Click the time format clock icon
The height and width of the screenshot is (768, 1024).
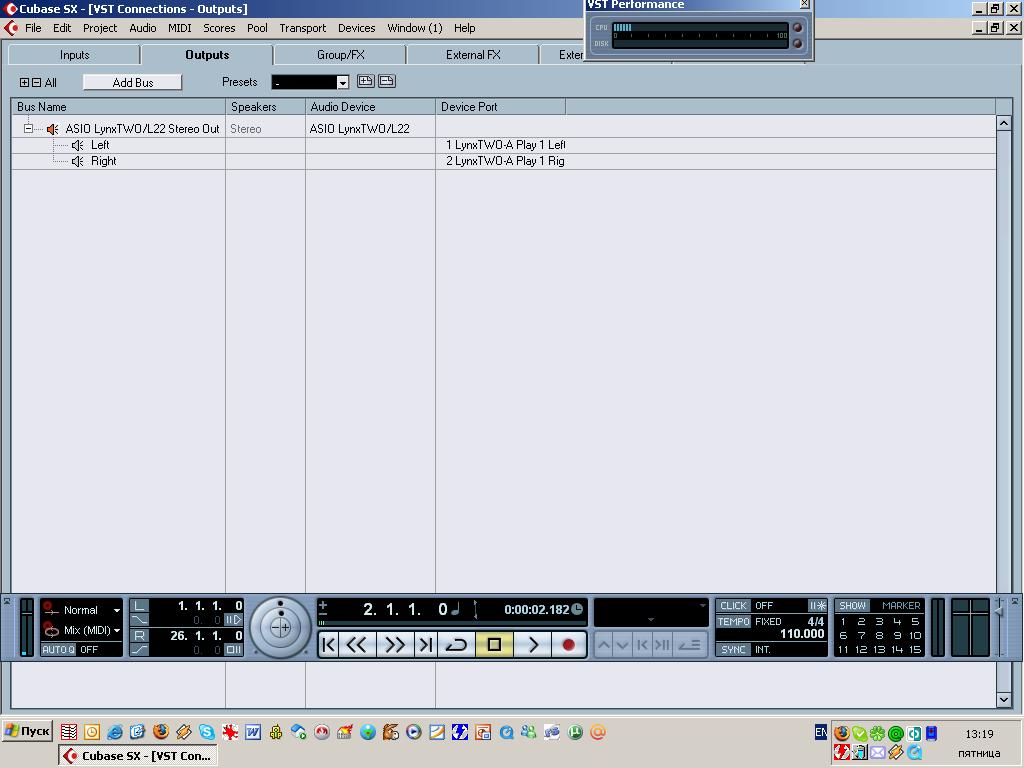577,609
